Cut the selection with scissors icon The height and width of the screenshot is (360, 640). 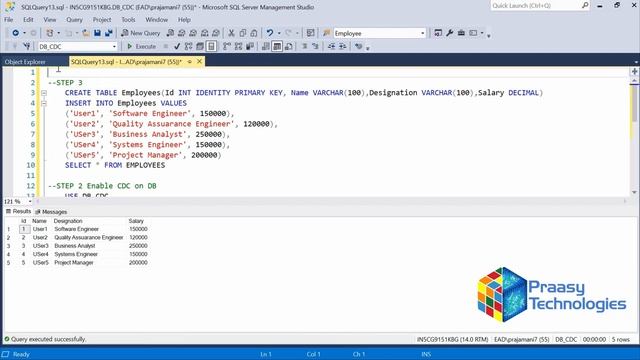coord(231,33)
